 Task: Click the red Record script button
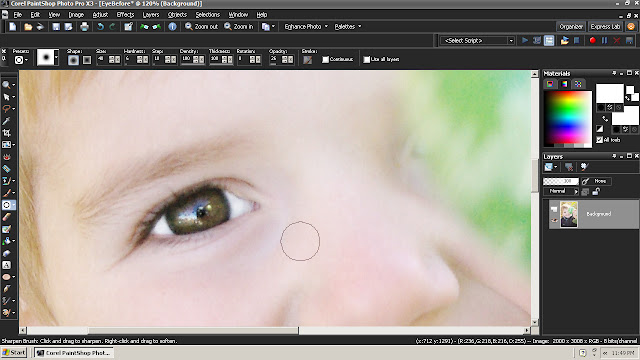[592, 40]
